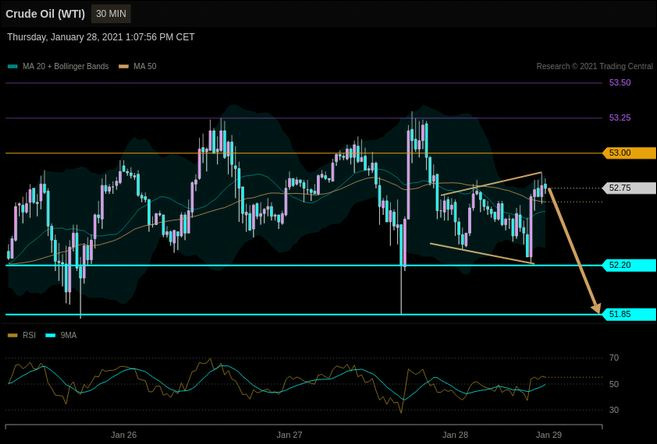Click the Jan 29 date axis label
The height and width of the screenshot is (444, 657).
(549, 435)
